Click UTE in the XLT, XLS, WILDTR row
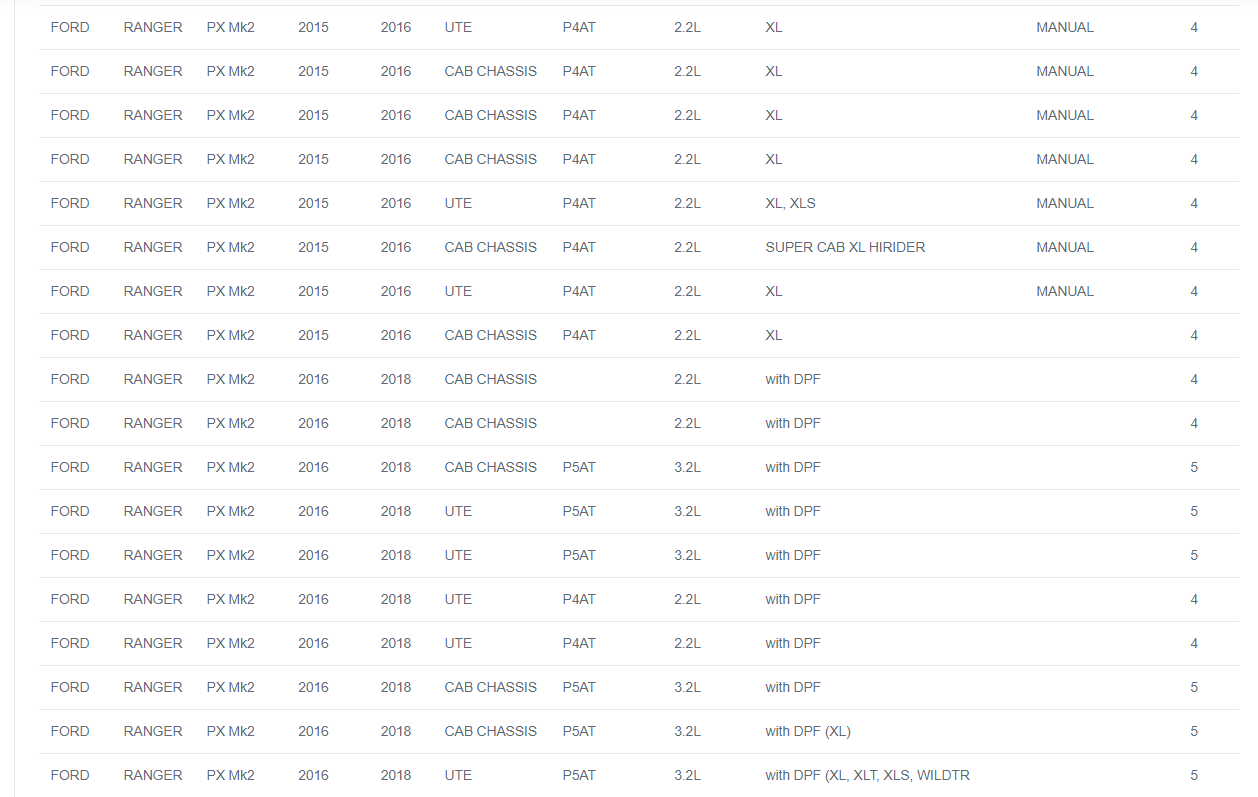Screen dimensions: 1258x797 [x=458, y=775]
